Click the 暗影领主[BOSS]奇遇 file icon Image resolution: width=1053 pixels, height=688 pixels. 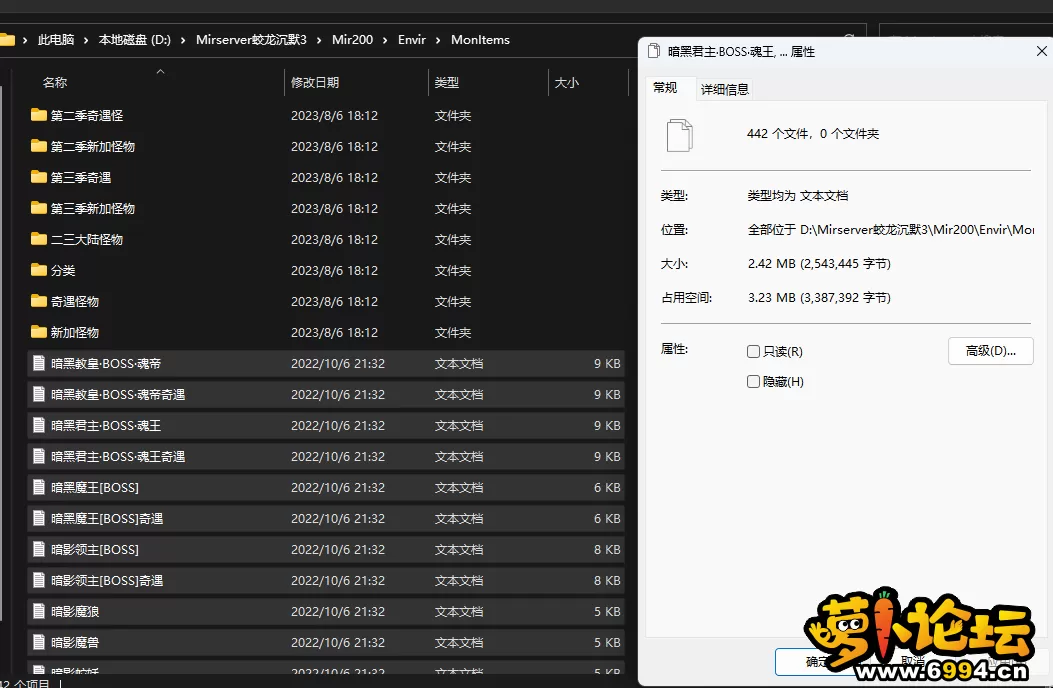coord(39,580)
